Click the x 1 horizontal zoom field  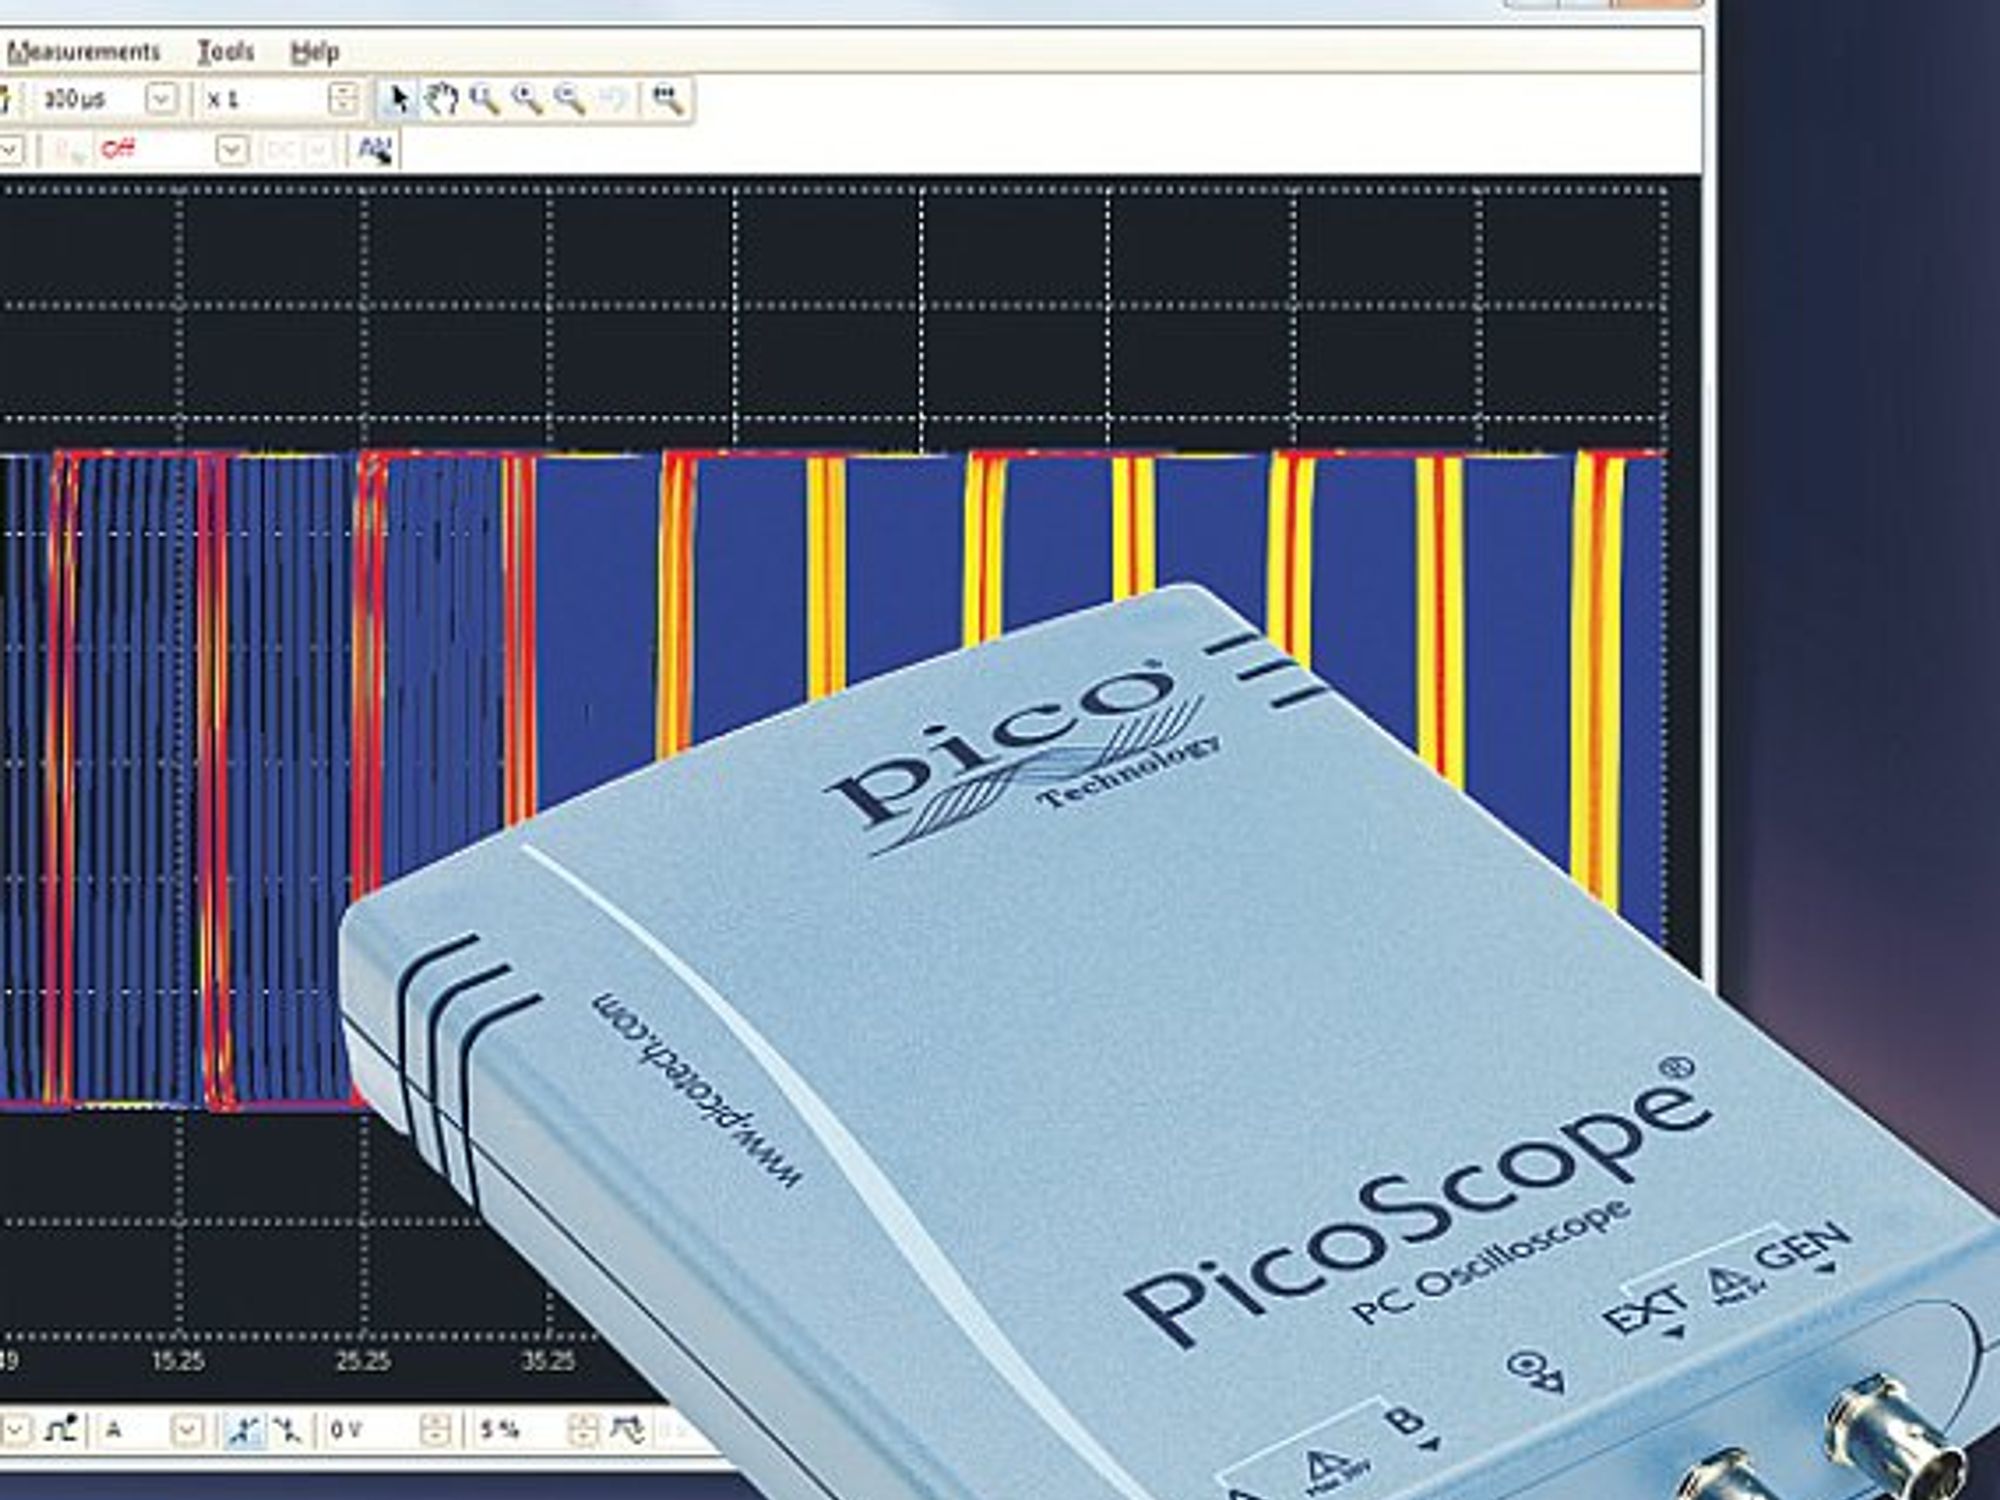pyautogui.click(x=264, y=99)
